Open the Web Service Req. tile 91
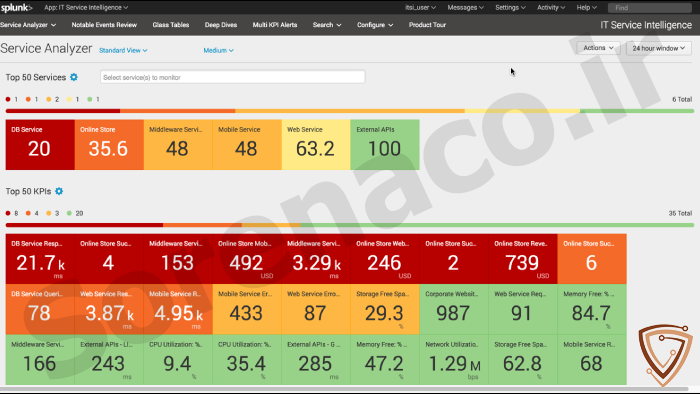Viewport: 700px width, 394px height. [523, 309]
